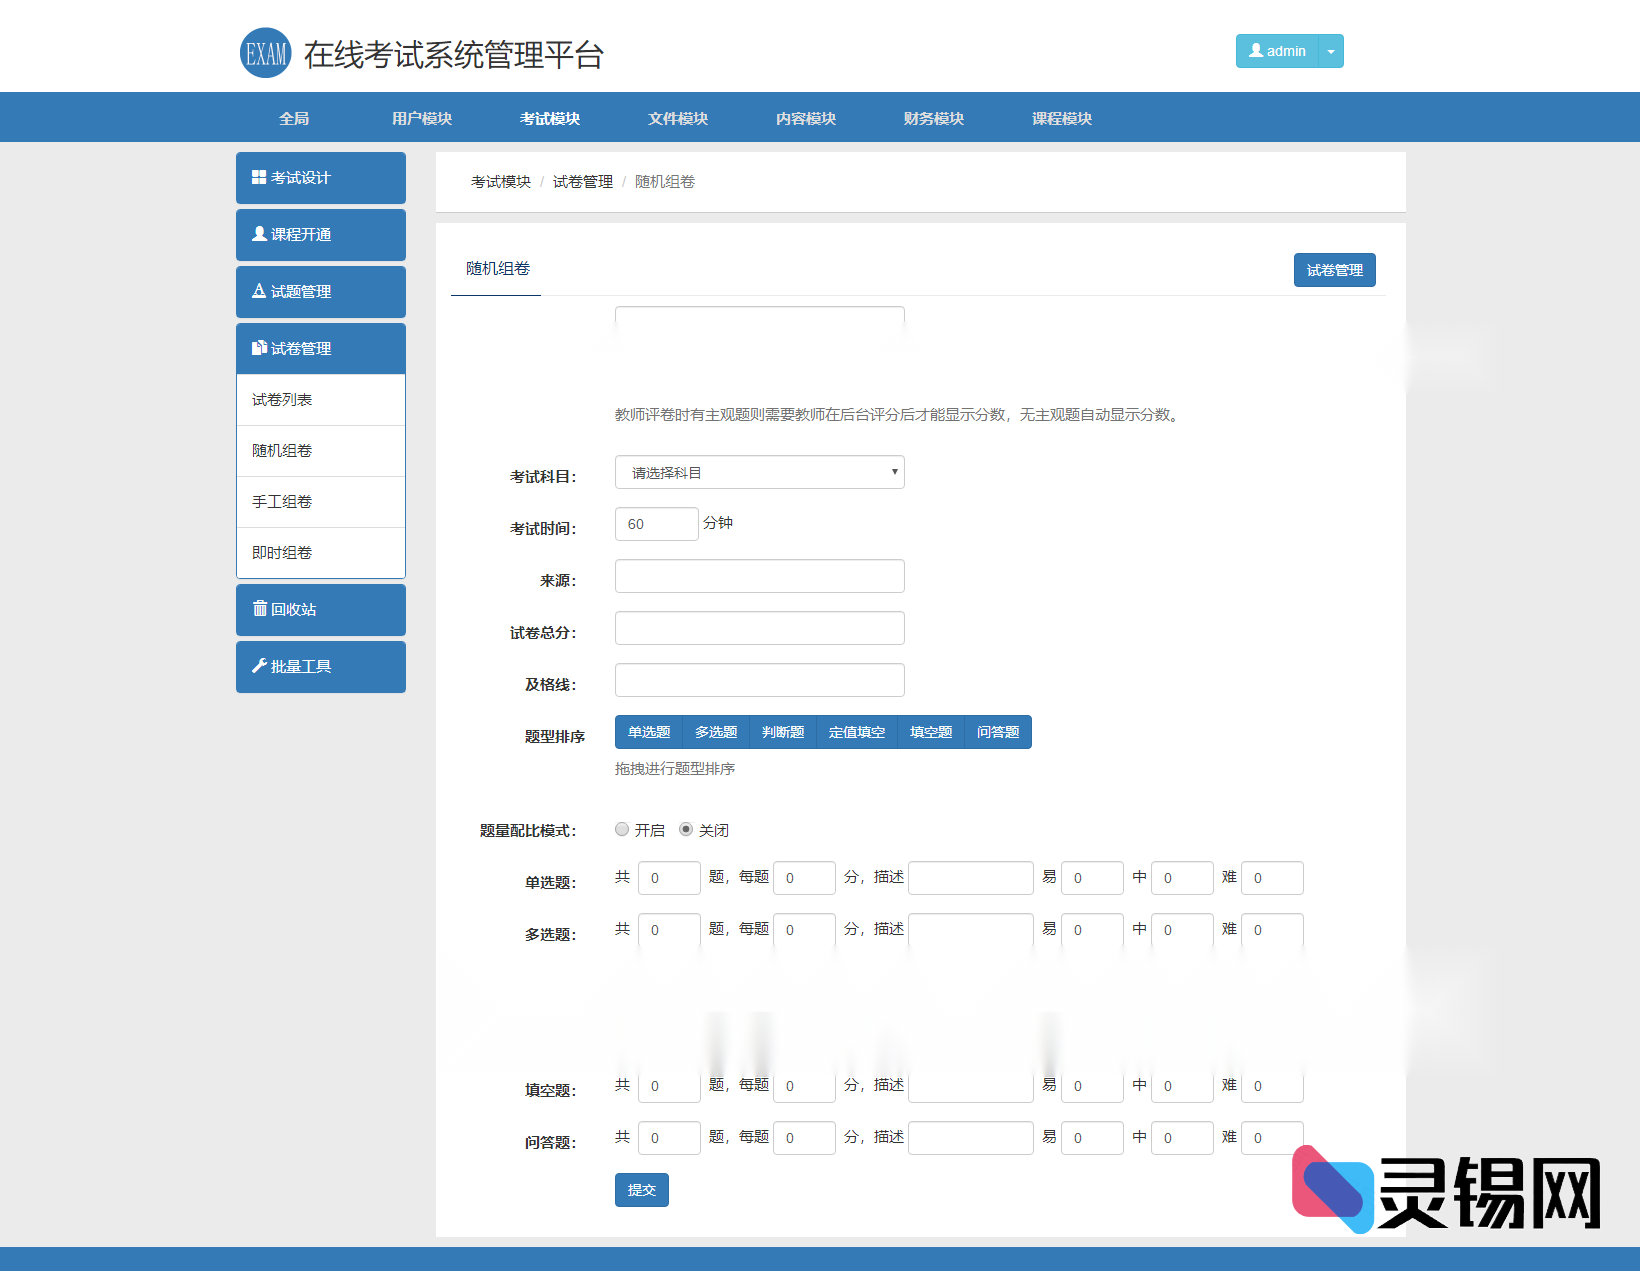
Task: Select the 课程开通 user icon in sidebar
Action: click(257, 234)
